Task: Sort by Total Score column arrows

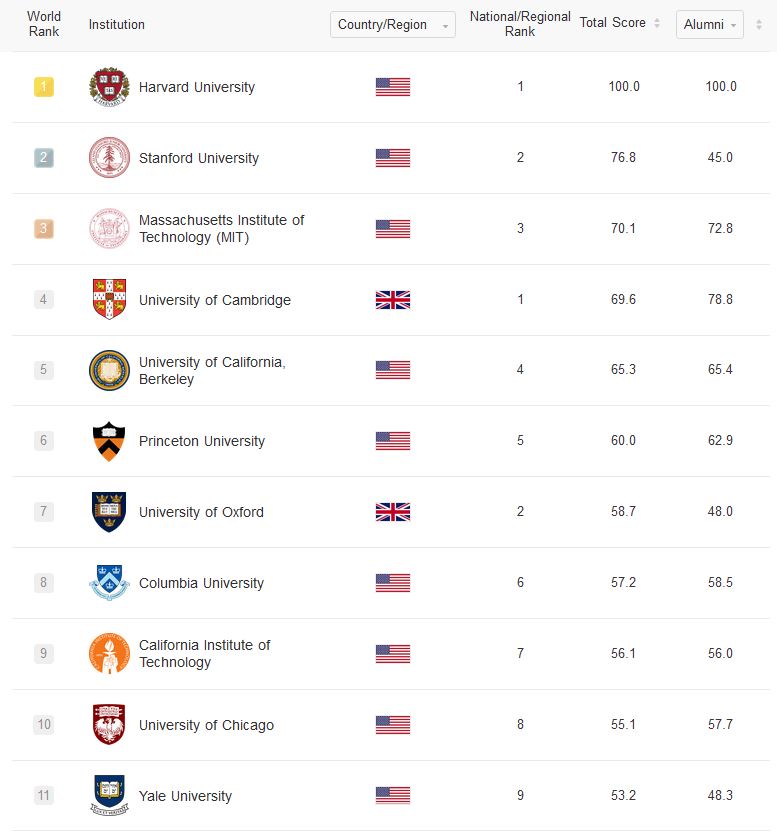Action: tap(657, 23)
